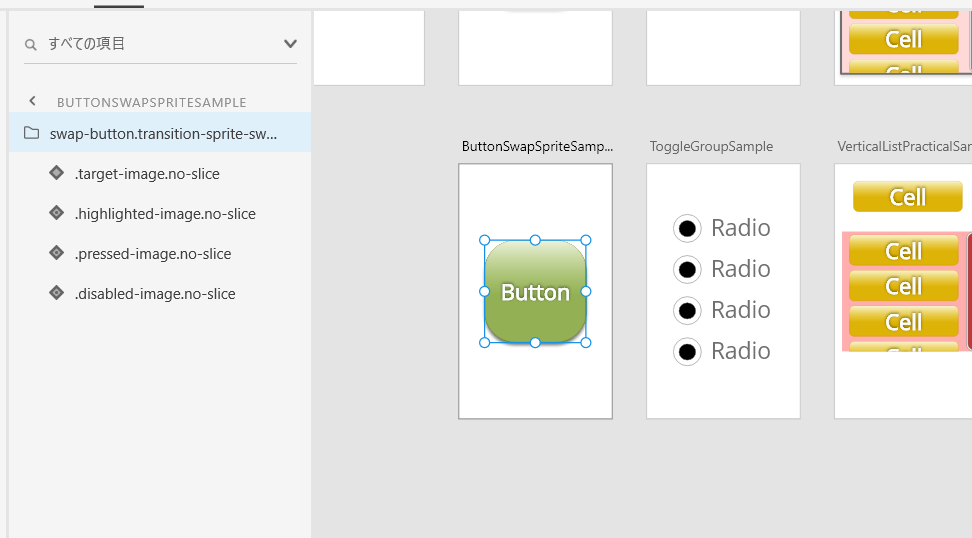Open the すべての項目 filter dropdown arrow

point(290,44)
